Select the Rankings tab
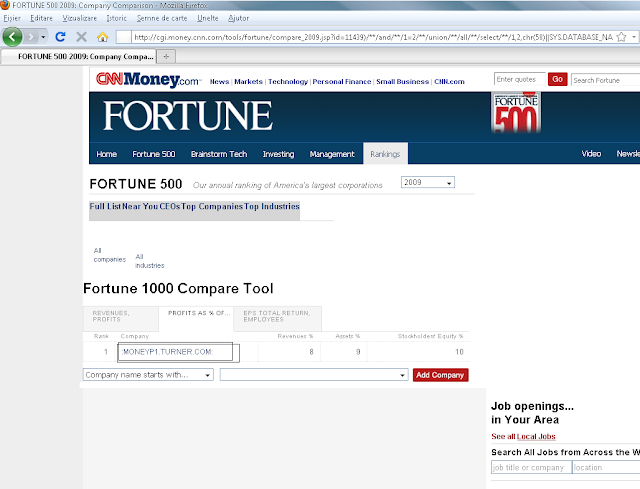Screen dimensions: 640x489 385,154
